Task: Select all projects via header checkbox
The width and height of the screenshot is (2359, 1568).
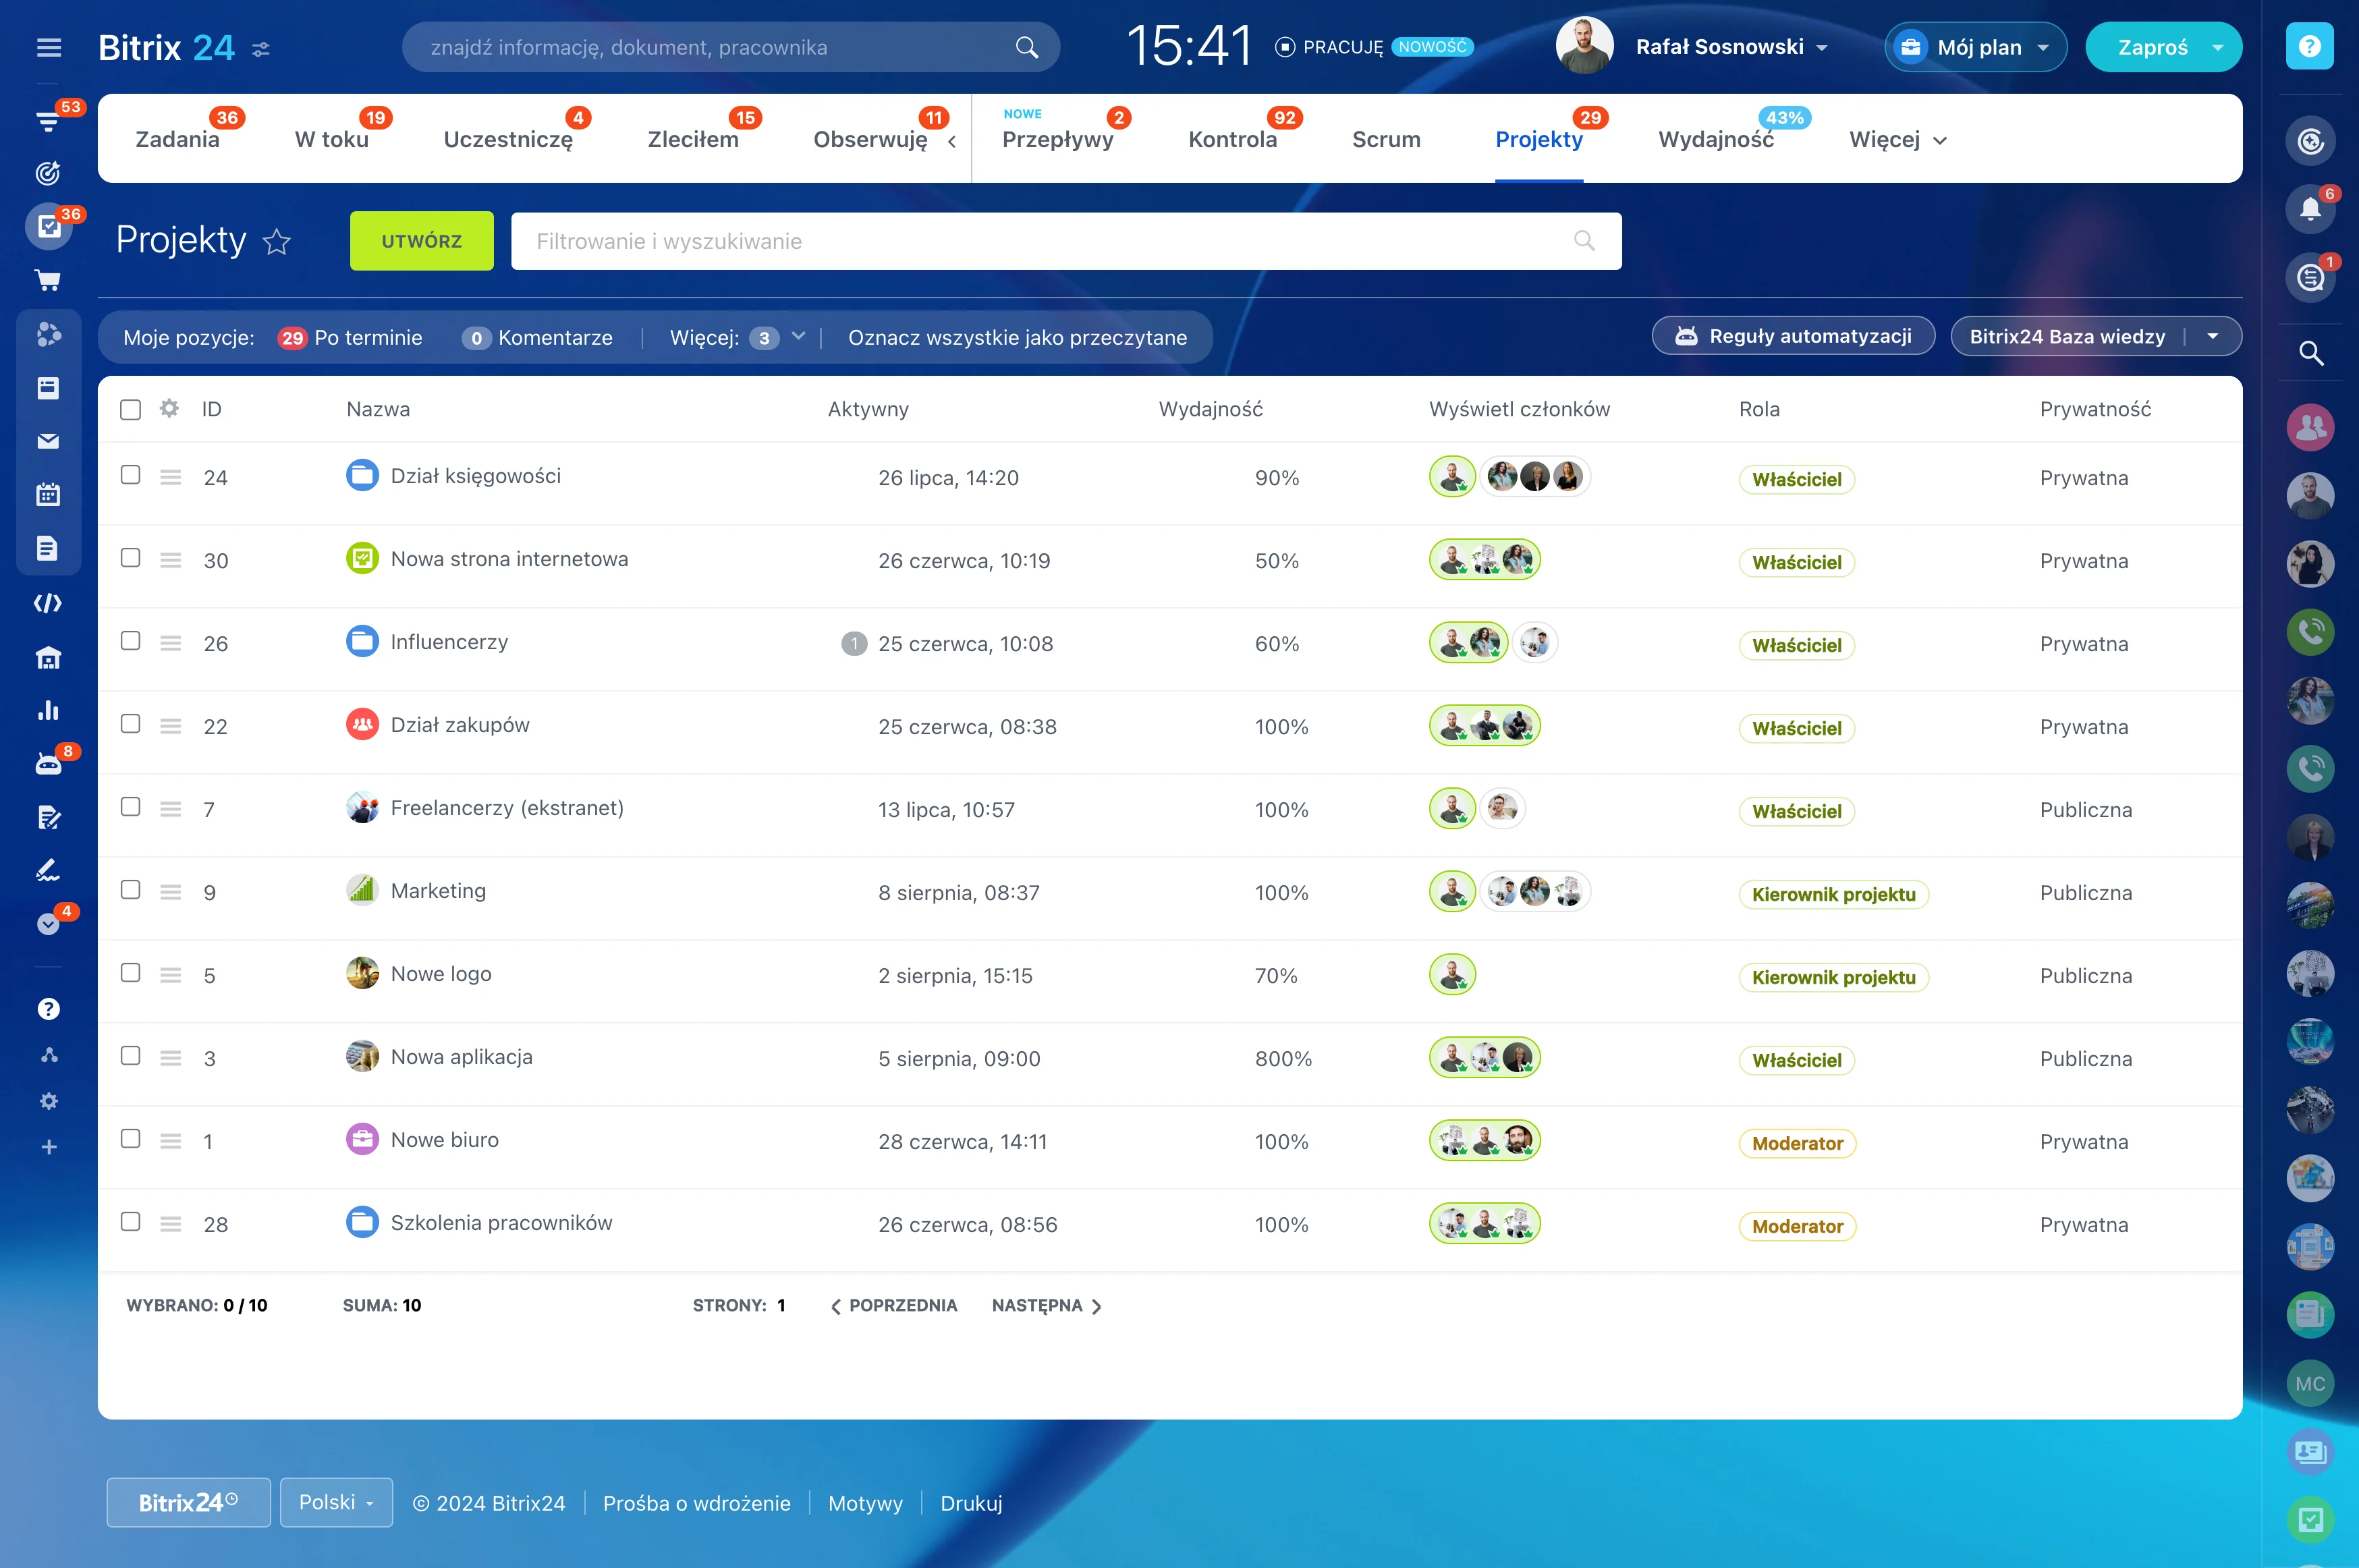Action: point(131,409)
